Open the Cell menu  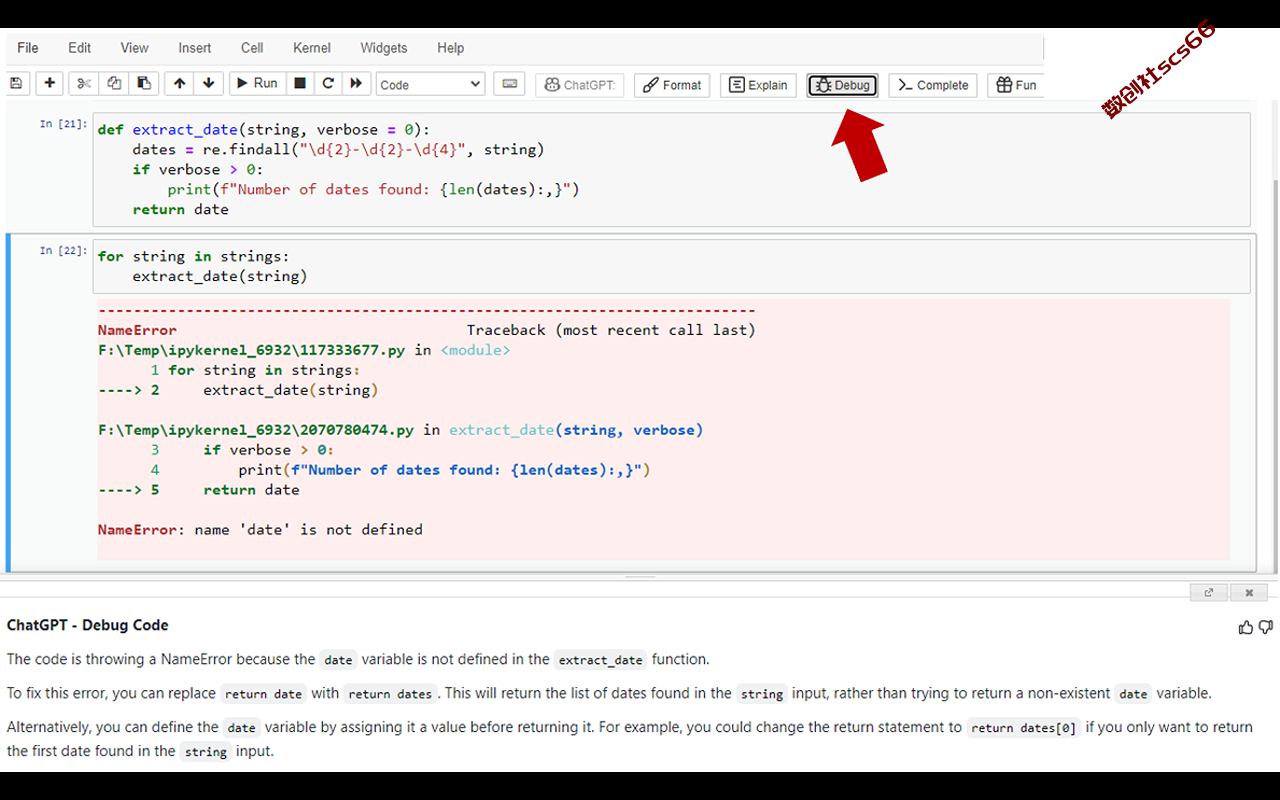pyautogui.click(x=252, y=48)
